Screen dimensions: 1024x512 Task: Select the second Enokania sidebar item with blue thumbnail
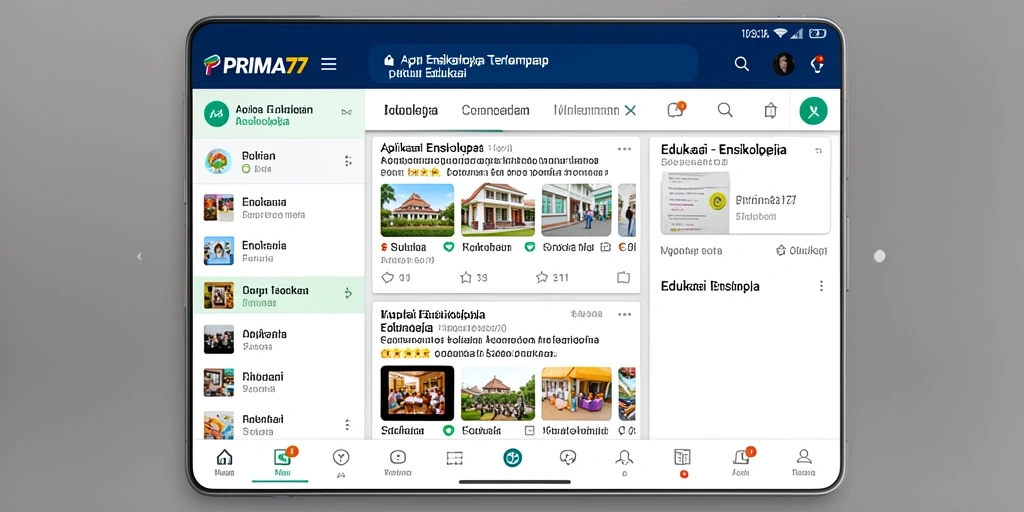pos(279,251)
